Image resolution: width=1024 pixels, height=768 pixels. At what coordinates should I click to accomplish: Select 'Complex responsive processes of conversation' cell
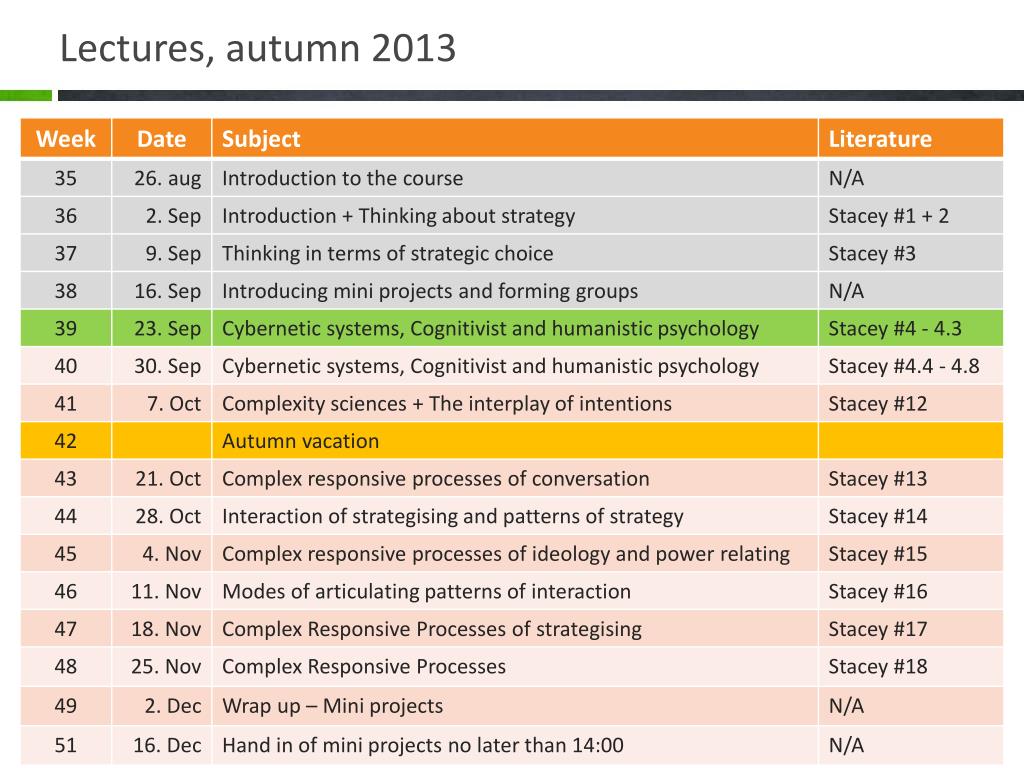515,479
